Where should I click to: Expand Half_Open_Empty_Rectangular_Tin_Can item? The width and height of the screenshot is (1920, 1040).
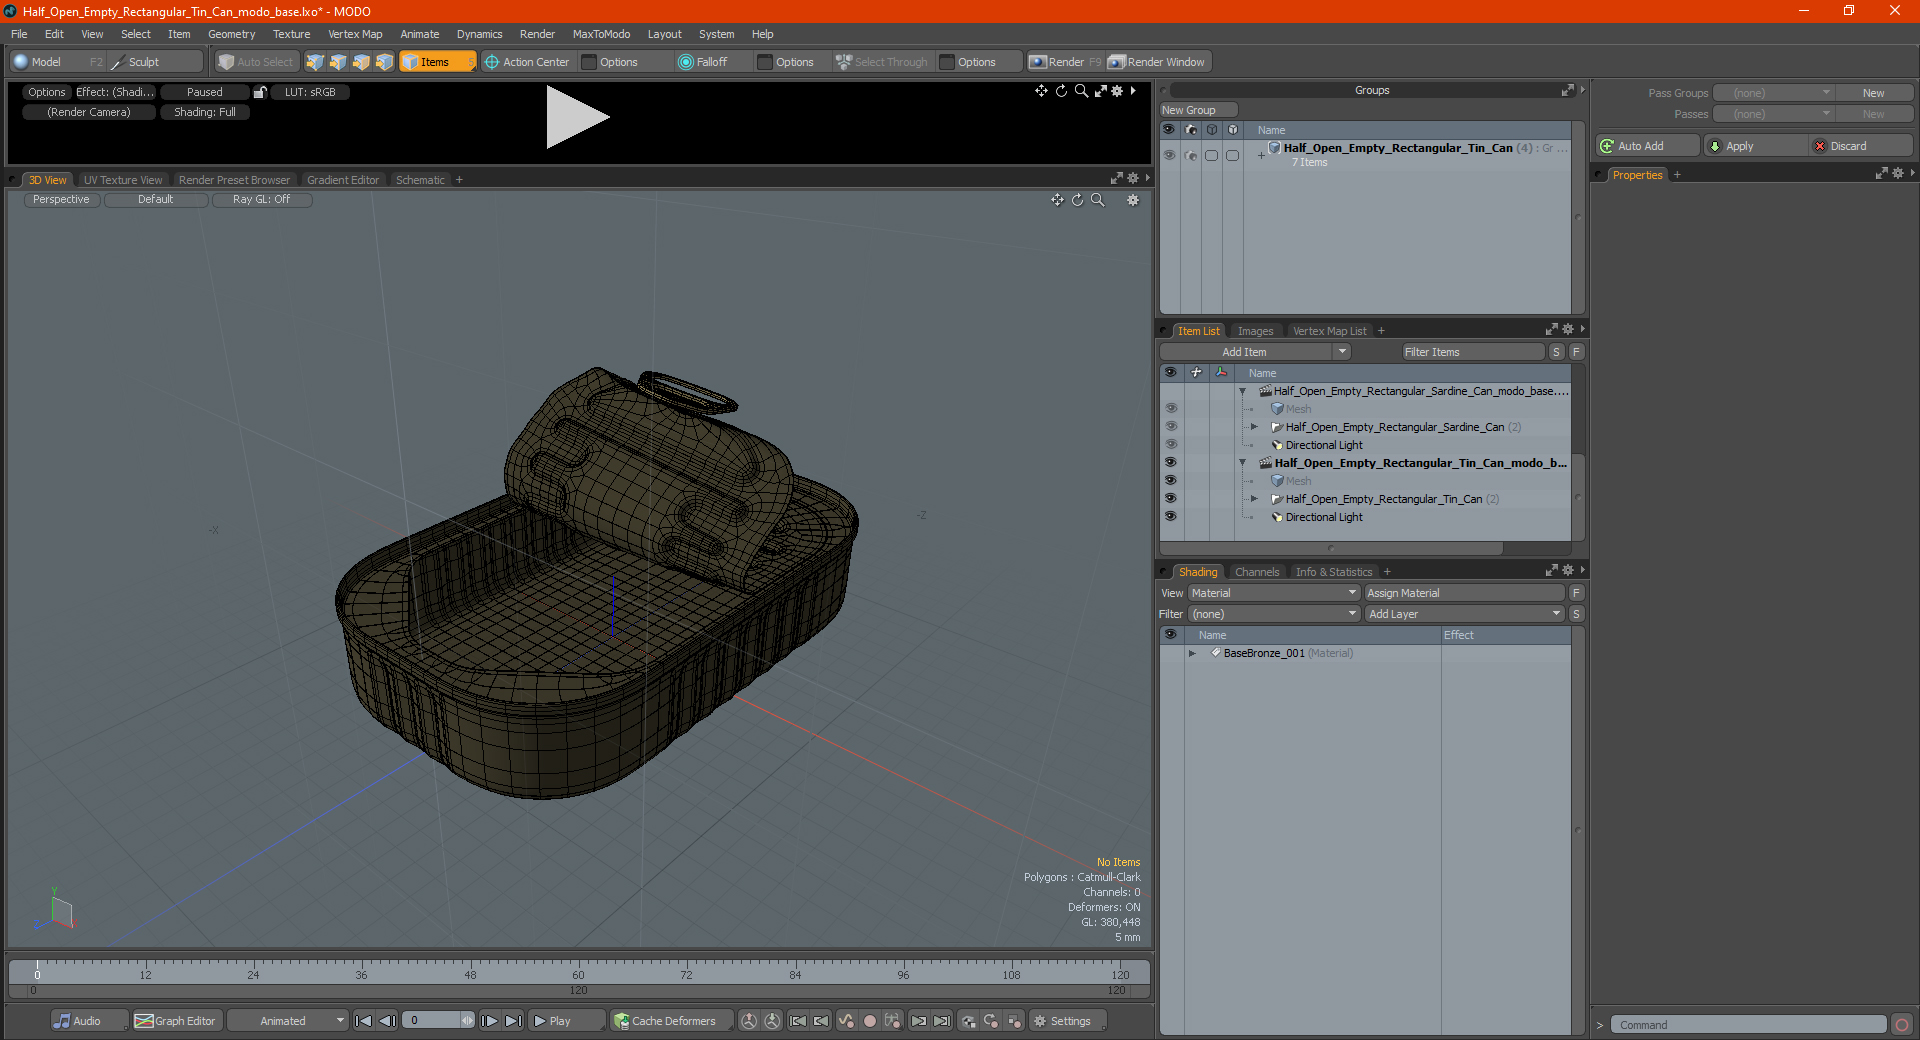[1254, 499]
